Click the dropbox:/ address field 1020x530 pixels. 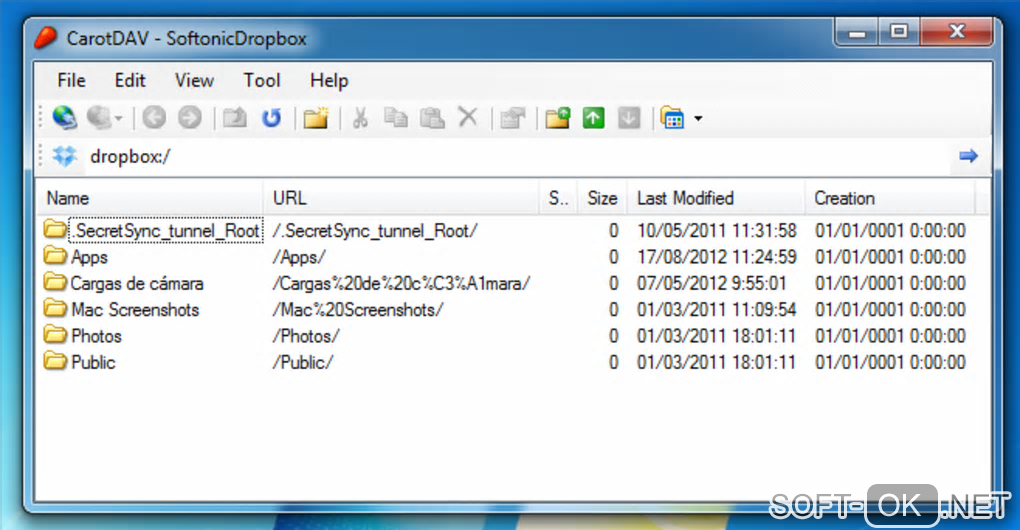(517, 156)
